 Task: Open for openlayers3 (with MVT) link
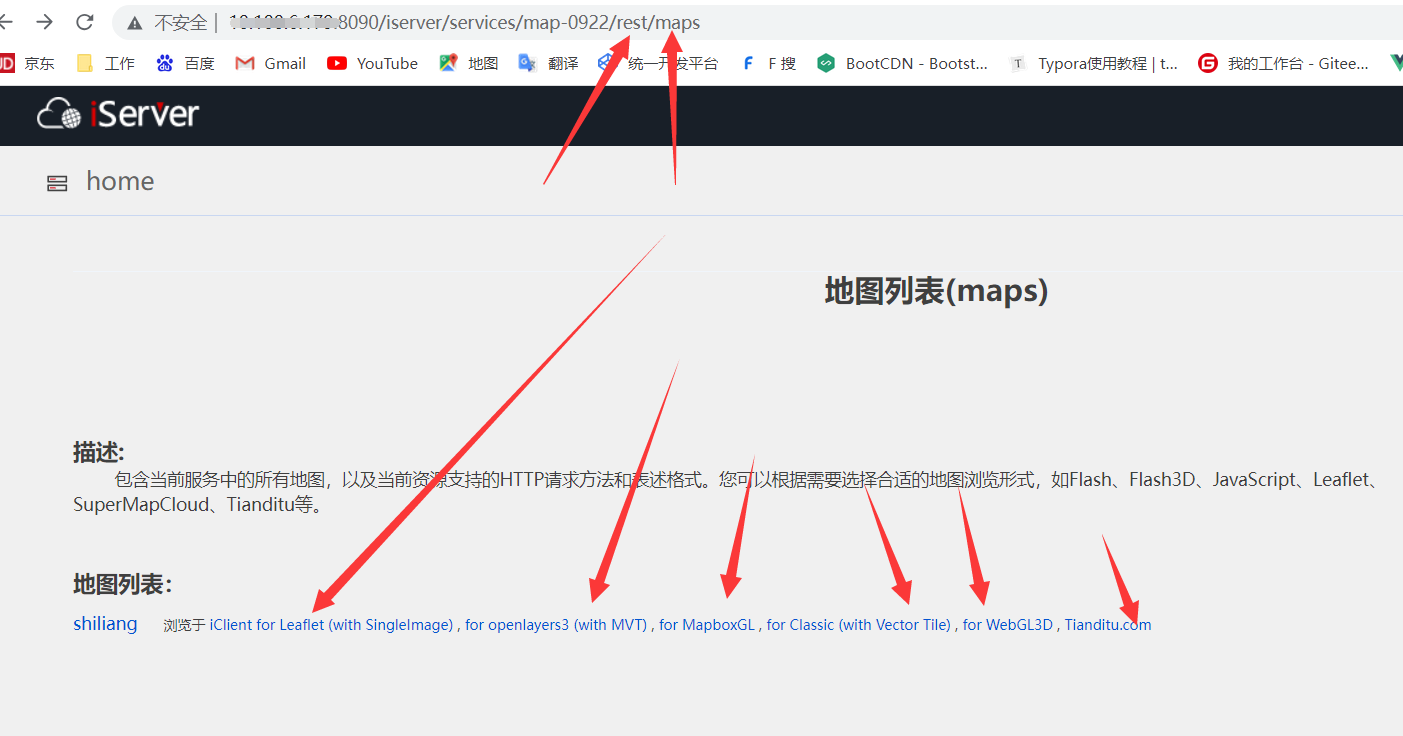[x=556, y=625]
